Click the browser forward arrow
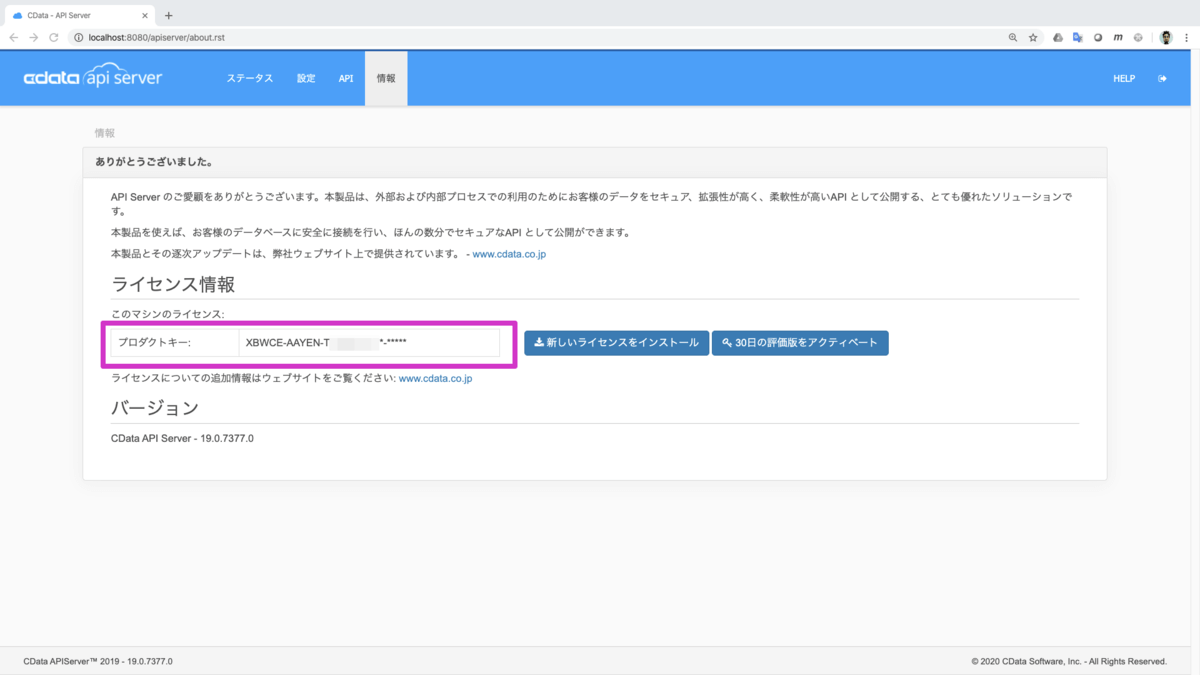1200x675 pixels. 34,37
